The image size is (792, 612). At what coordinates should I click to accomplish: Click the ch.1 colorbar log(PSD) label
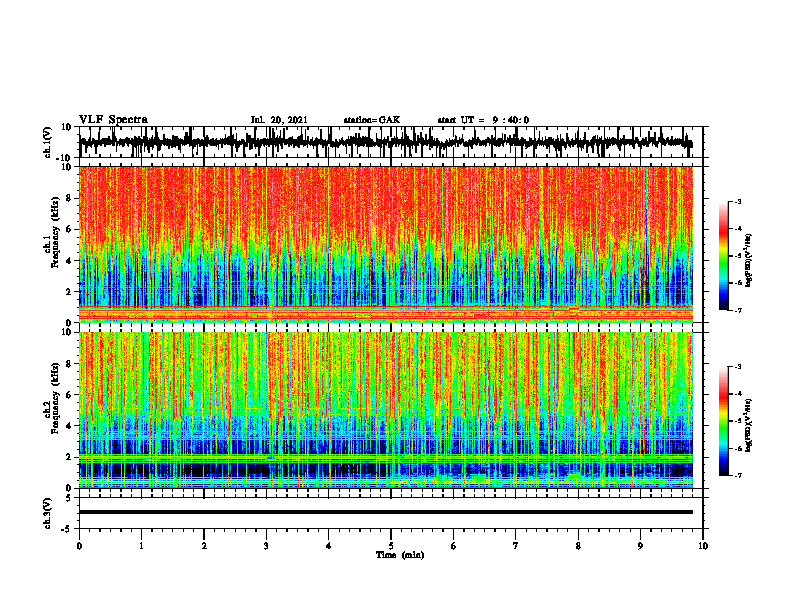coord(749,261)
